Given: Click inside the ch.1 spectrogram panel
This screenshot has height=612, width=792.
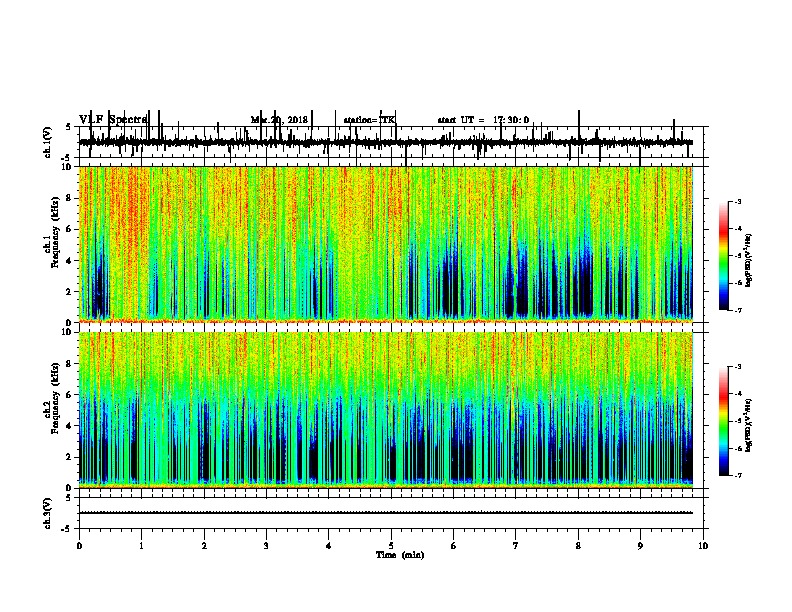Looking at the screenshot, I should point(386,244).
